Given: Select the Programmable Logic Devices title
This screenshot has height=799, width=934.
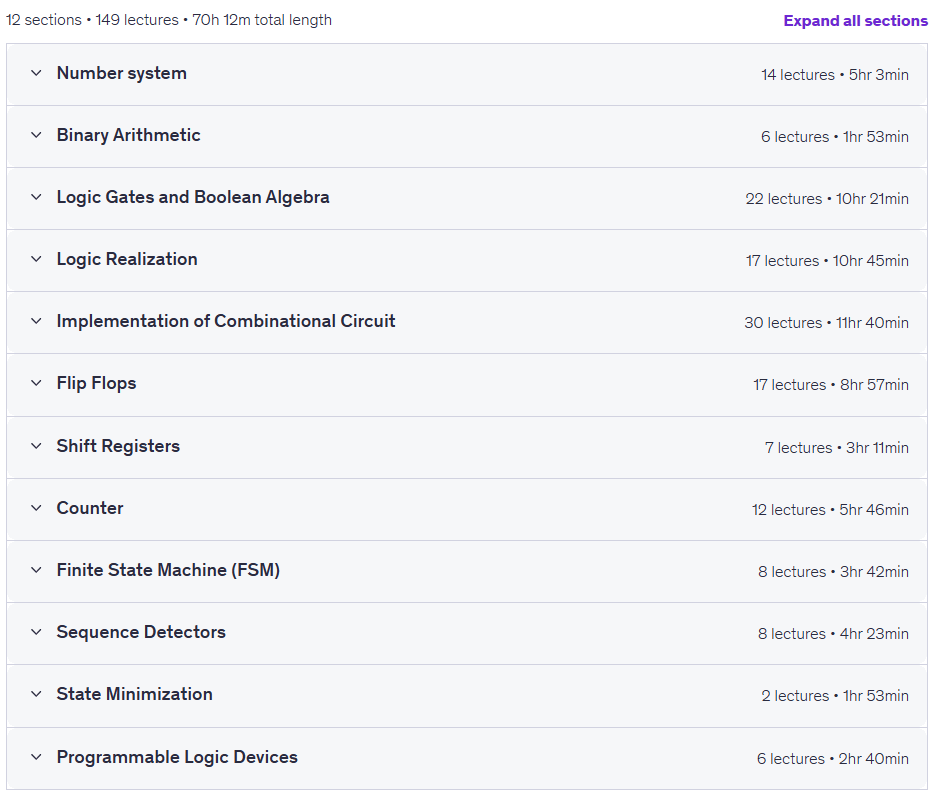Looking at the screenshot, I should click(177, 757).
